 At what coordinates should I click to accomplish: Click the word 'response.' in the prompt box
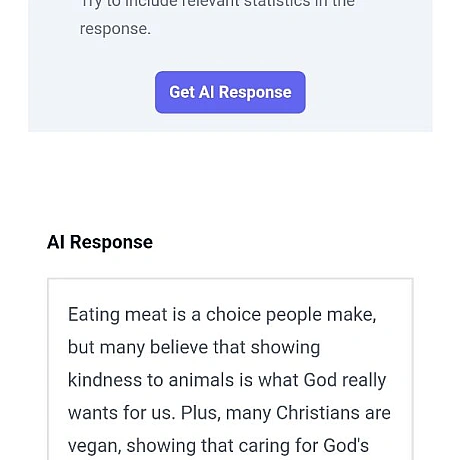[x=115, y=29]
